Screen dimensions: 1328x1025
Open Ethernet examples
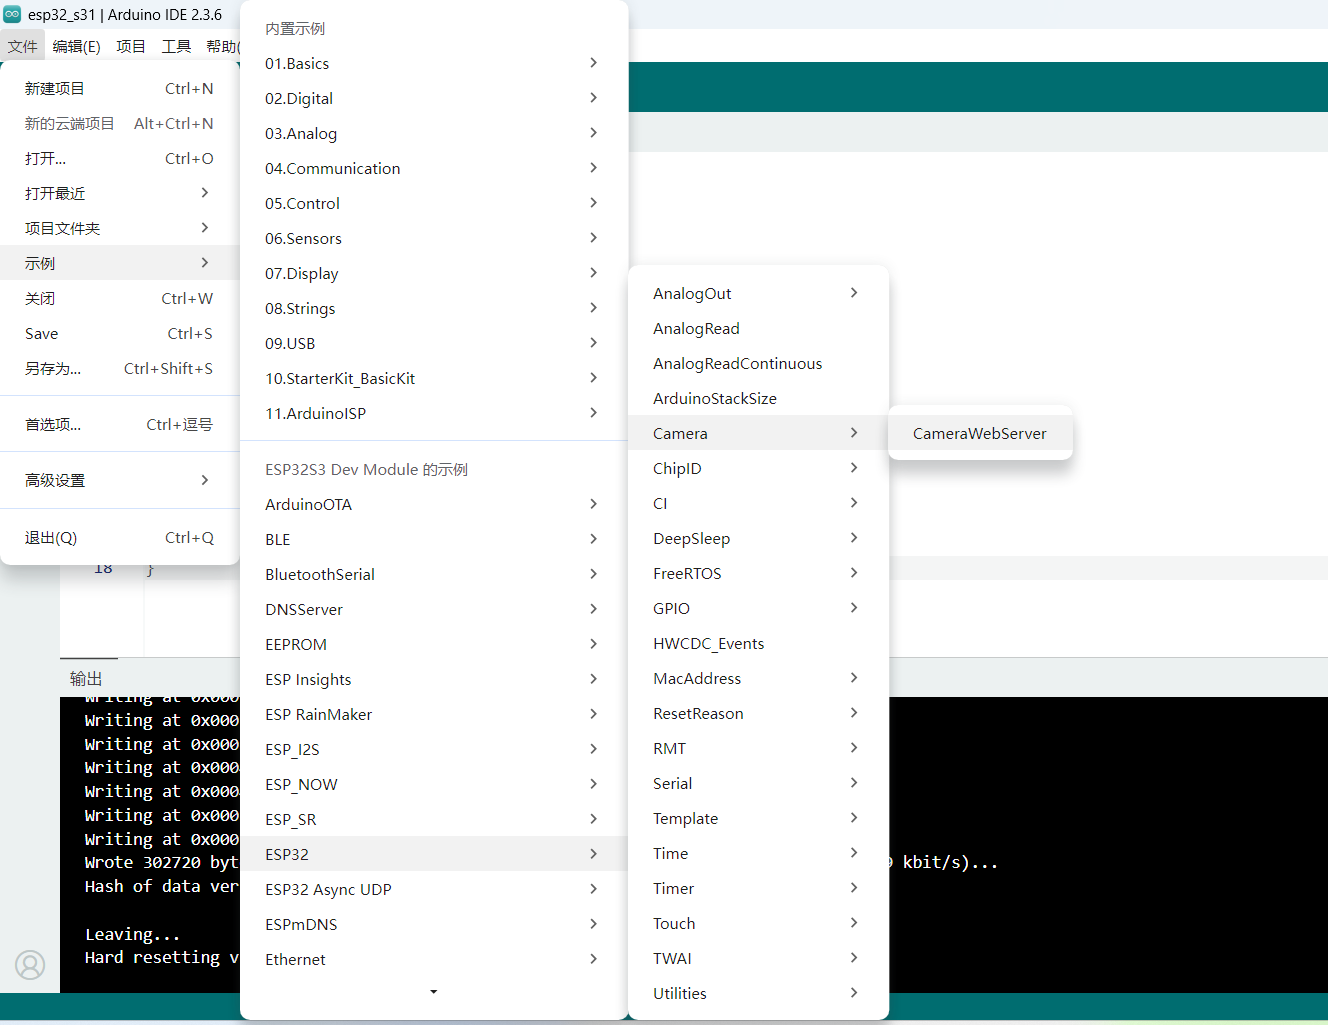[434, 959]
